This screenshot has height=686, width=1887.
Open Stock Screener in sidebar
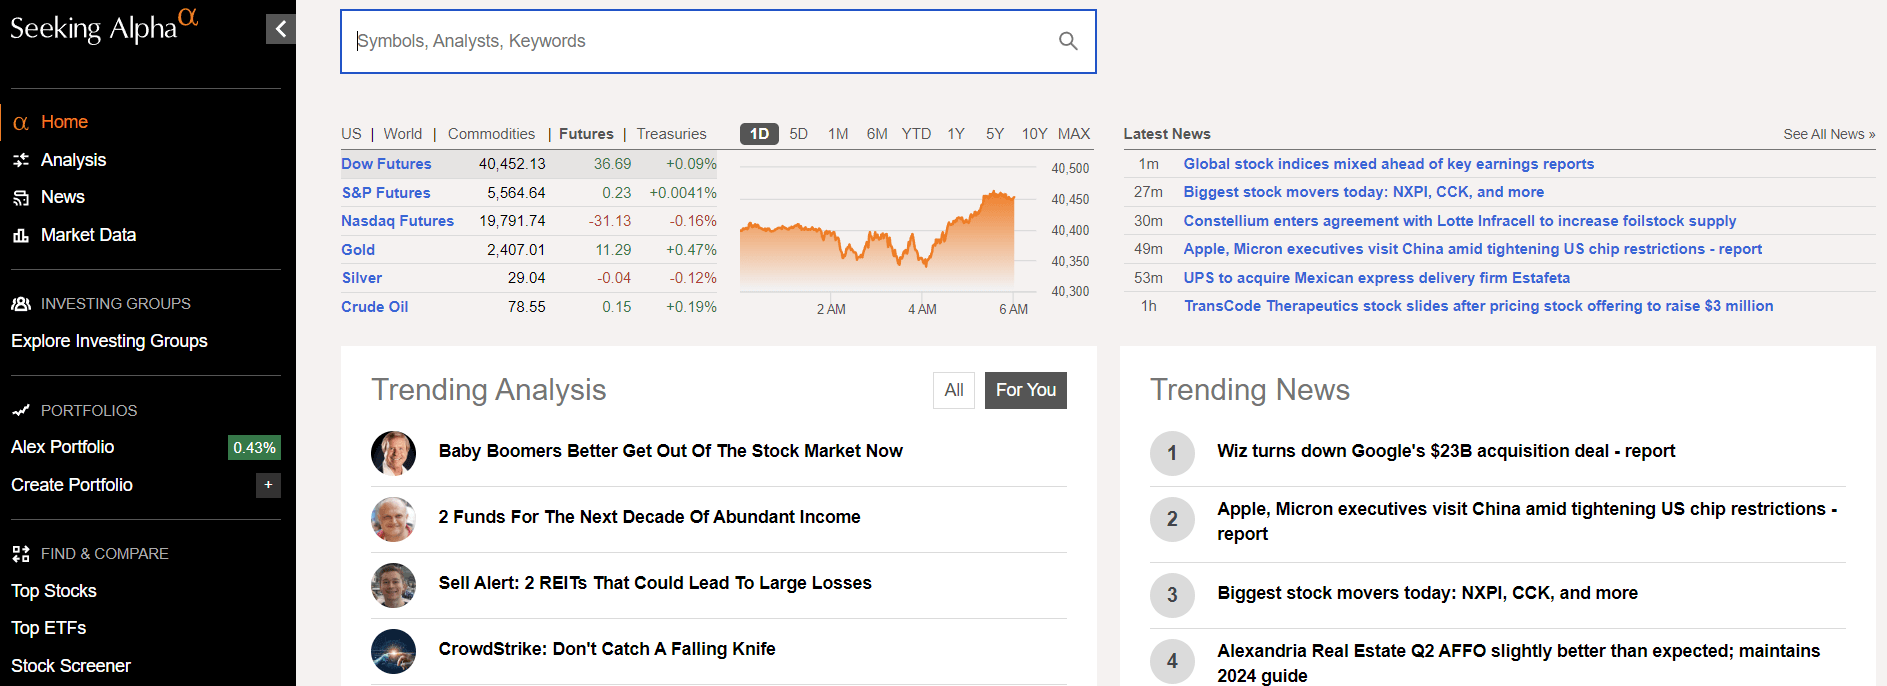pos(71,666)
